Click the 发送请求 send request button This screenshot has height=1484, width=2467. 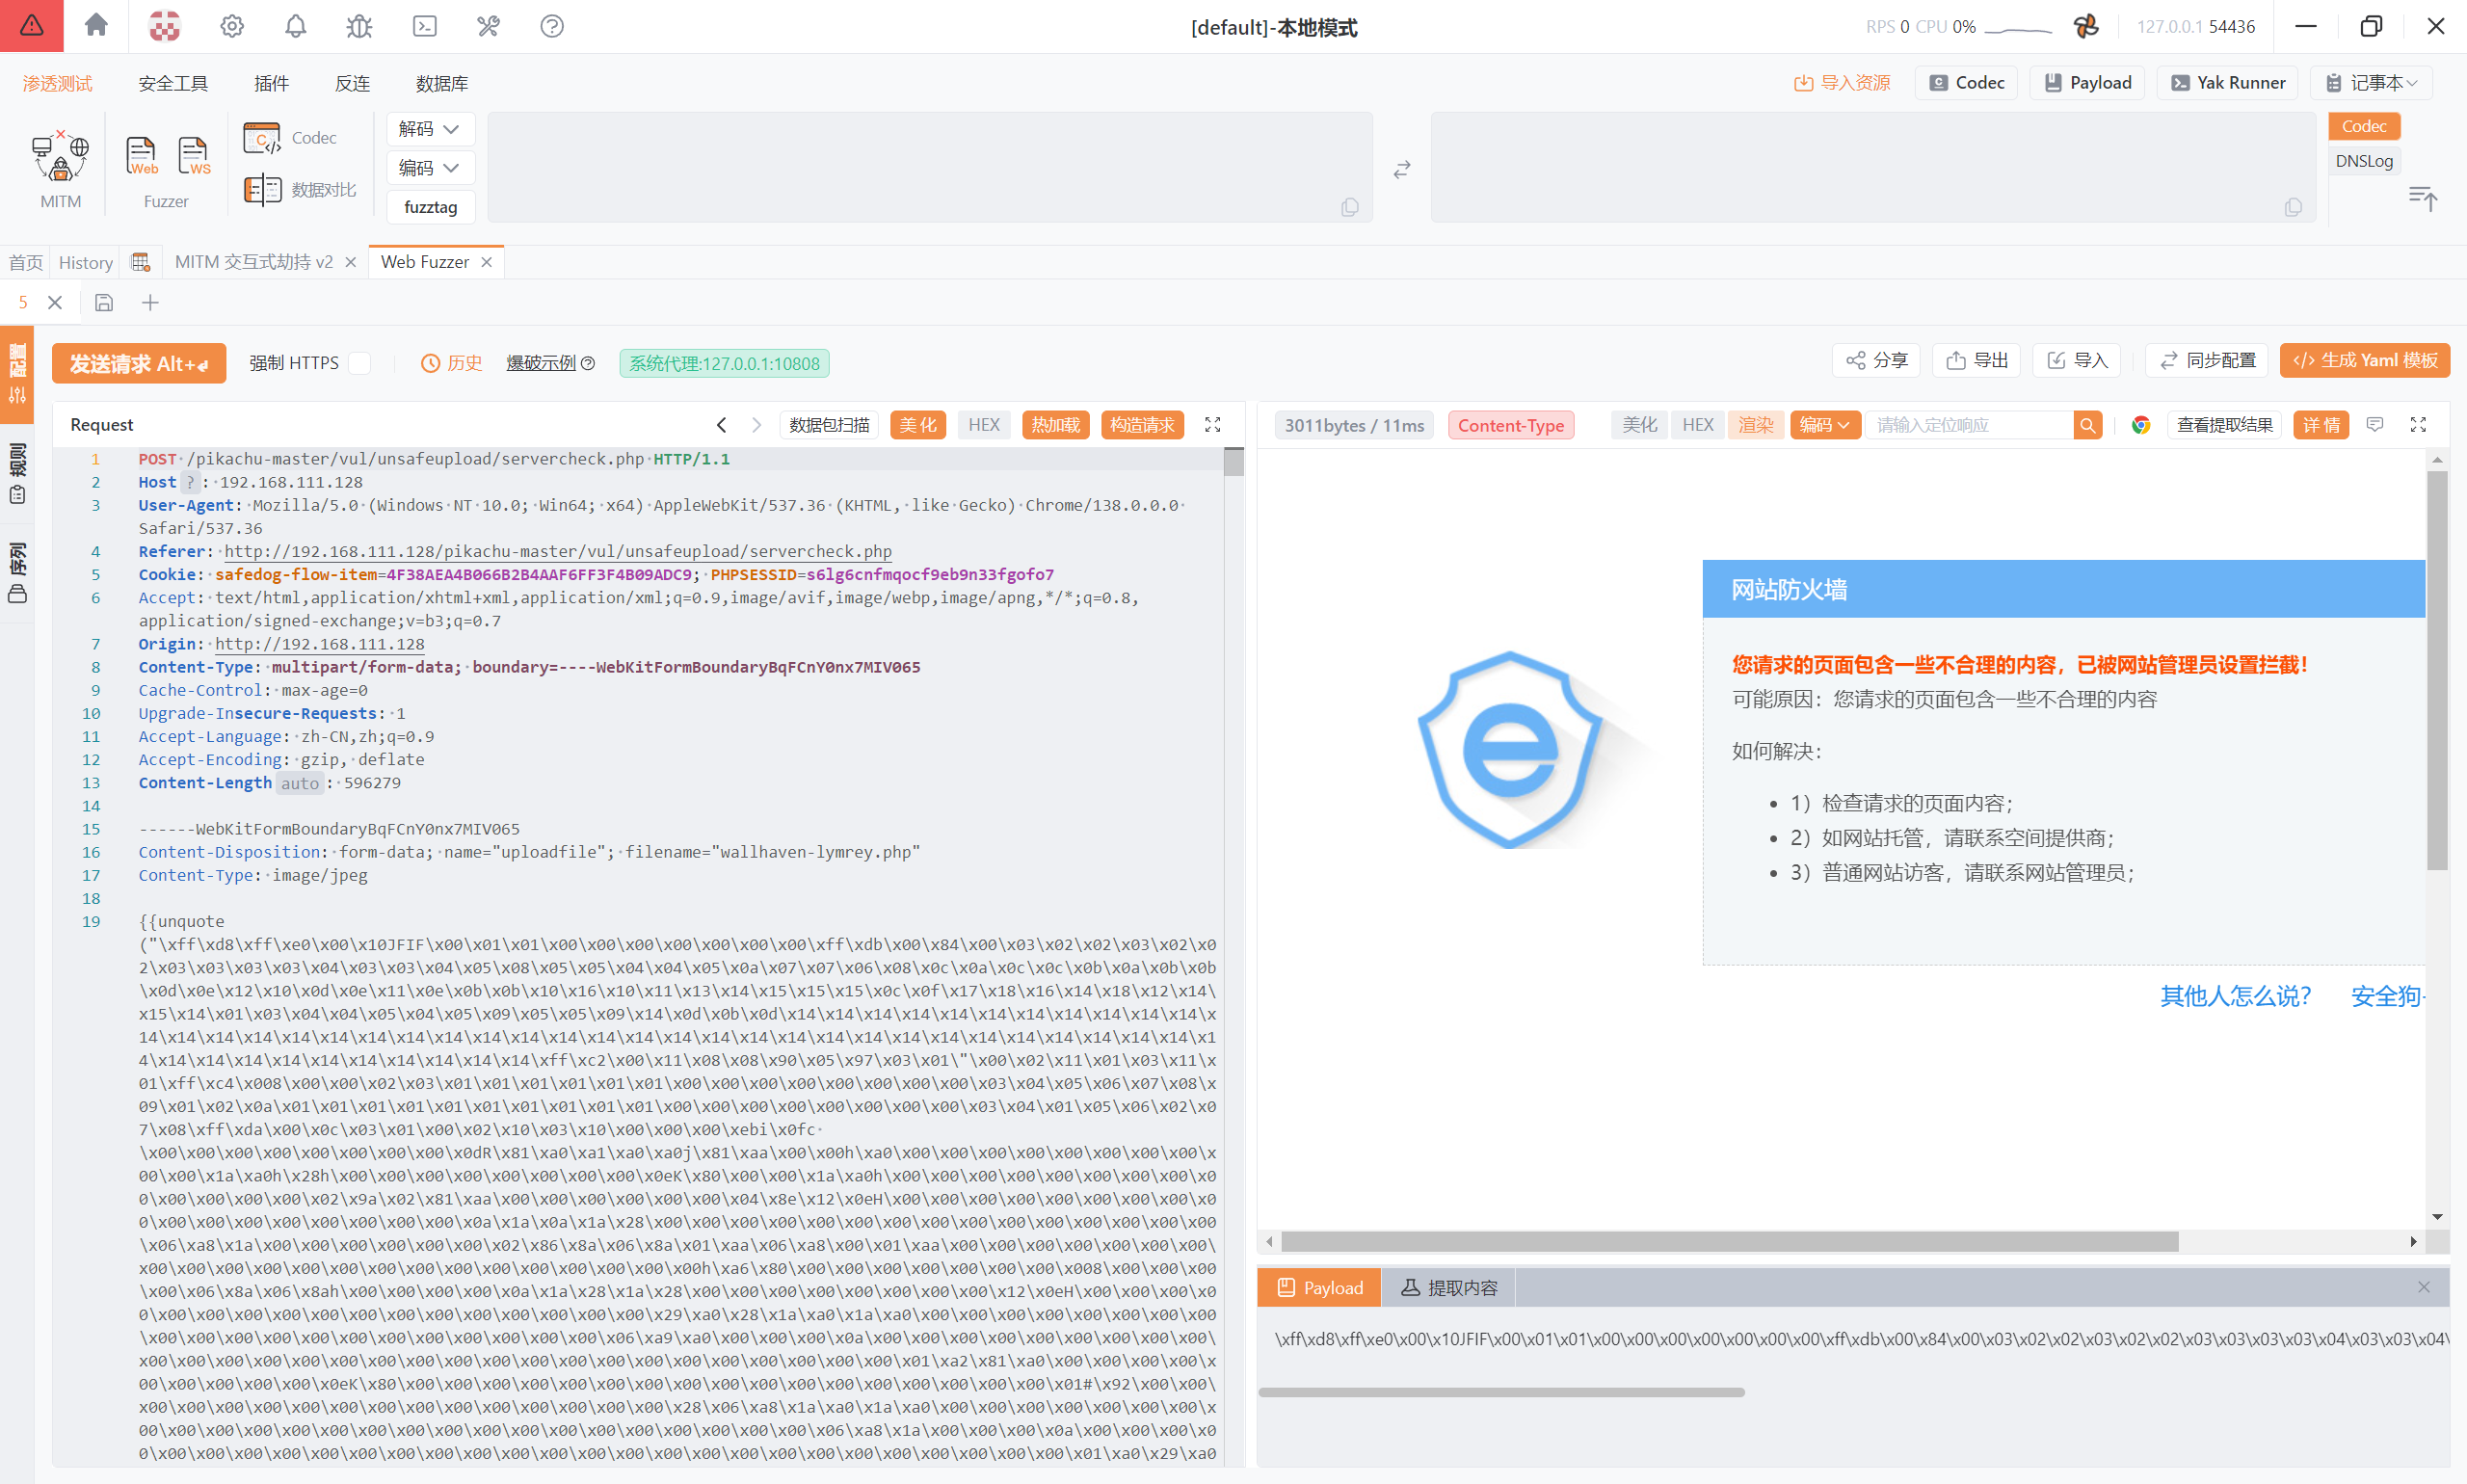click(x=138, y=363)
